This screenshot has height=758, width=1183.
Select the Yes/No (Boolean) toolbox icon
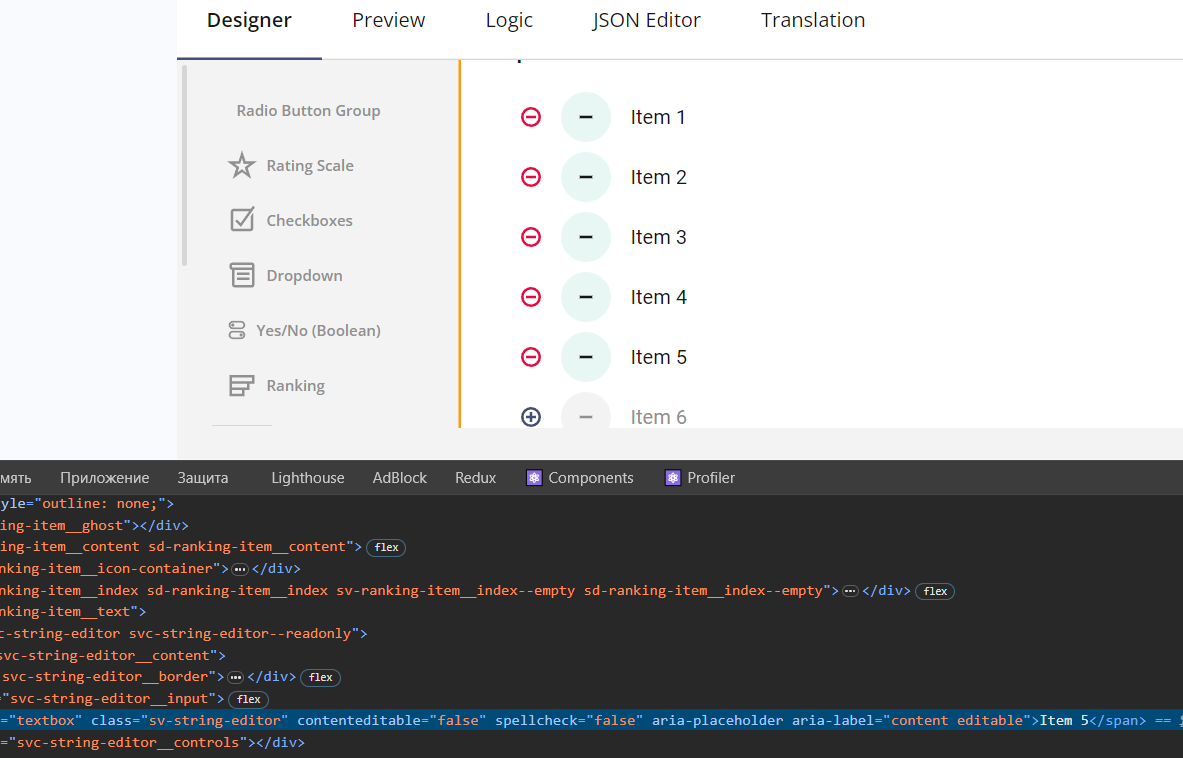242,330
